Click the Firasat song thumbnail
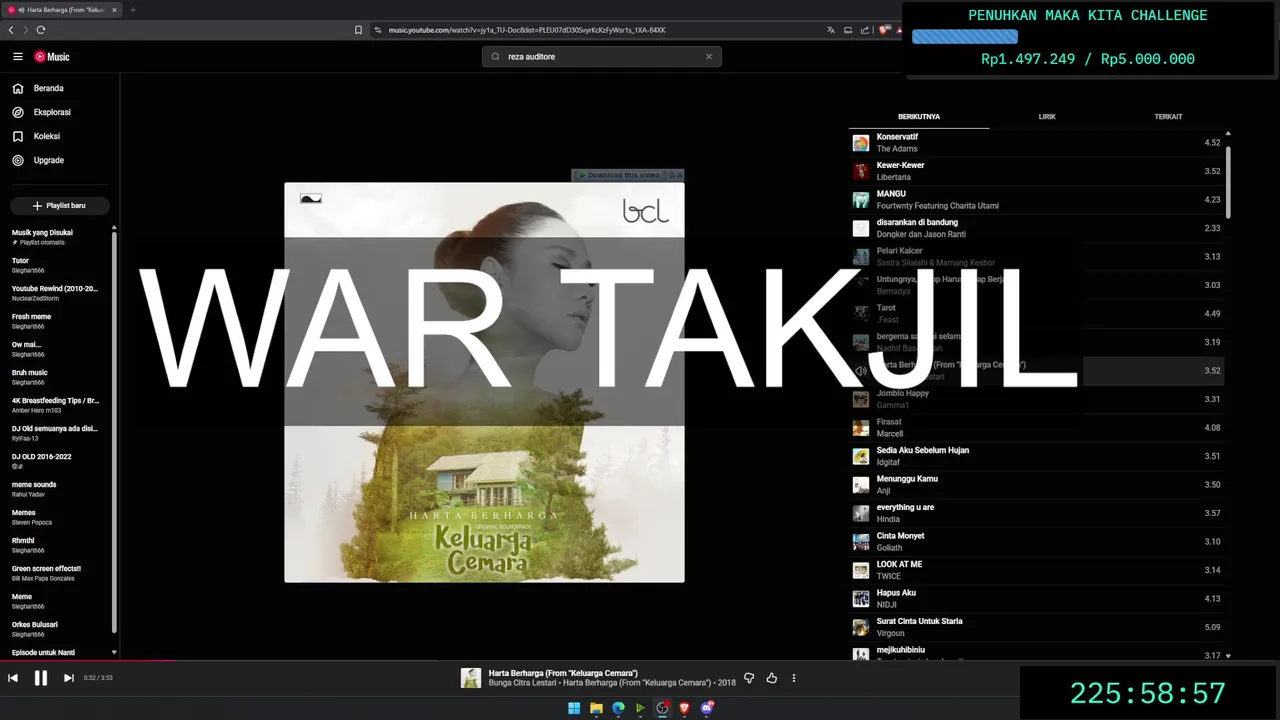 (861, 428)
